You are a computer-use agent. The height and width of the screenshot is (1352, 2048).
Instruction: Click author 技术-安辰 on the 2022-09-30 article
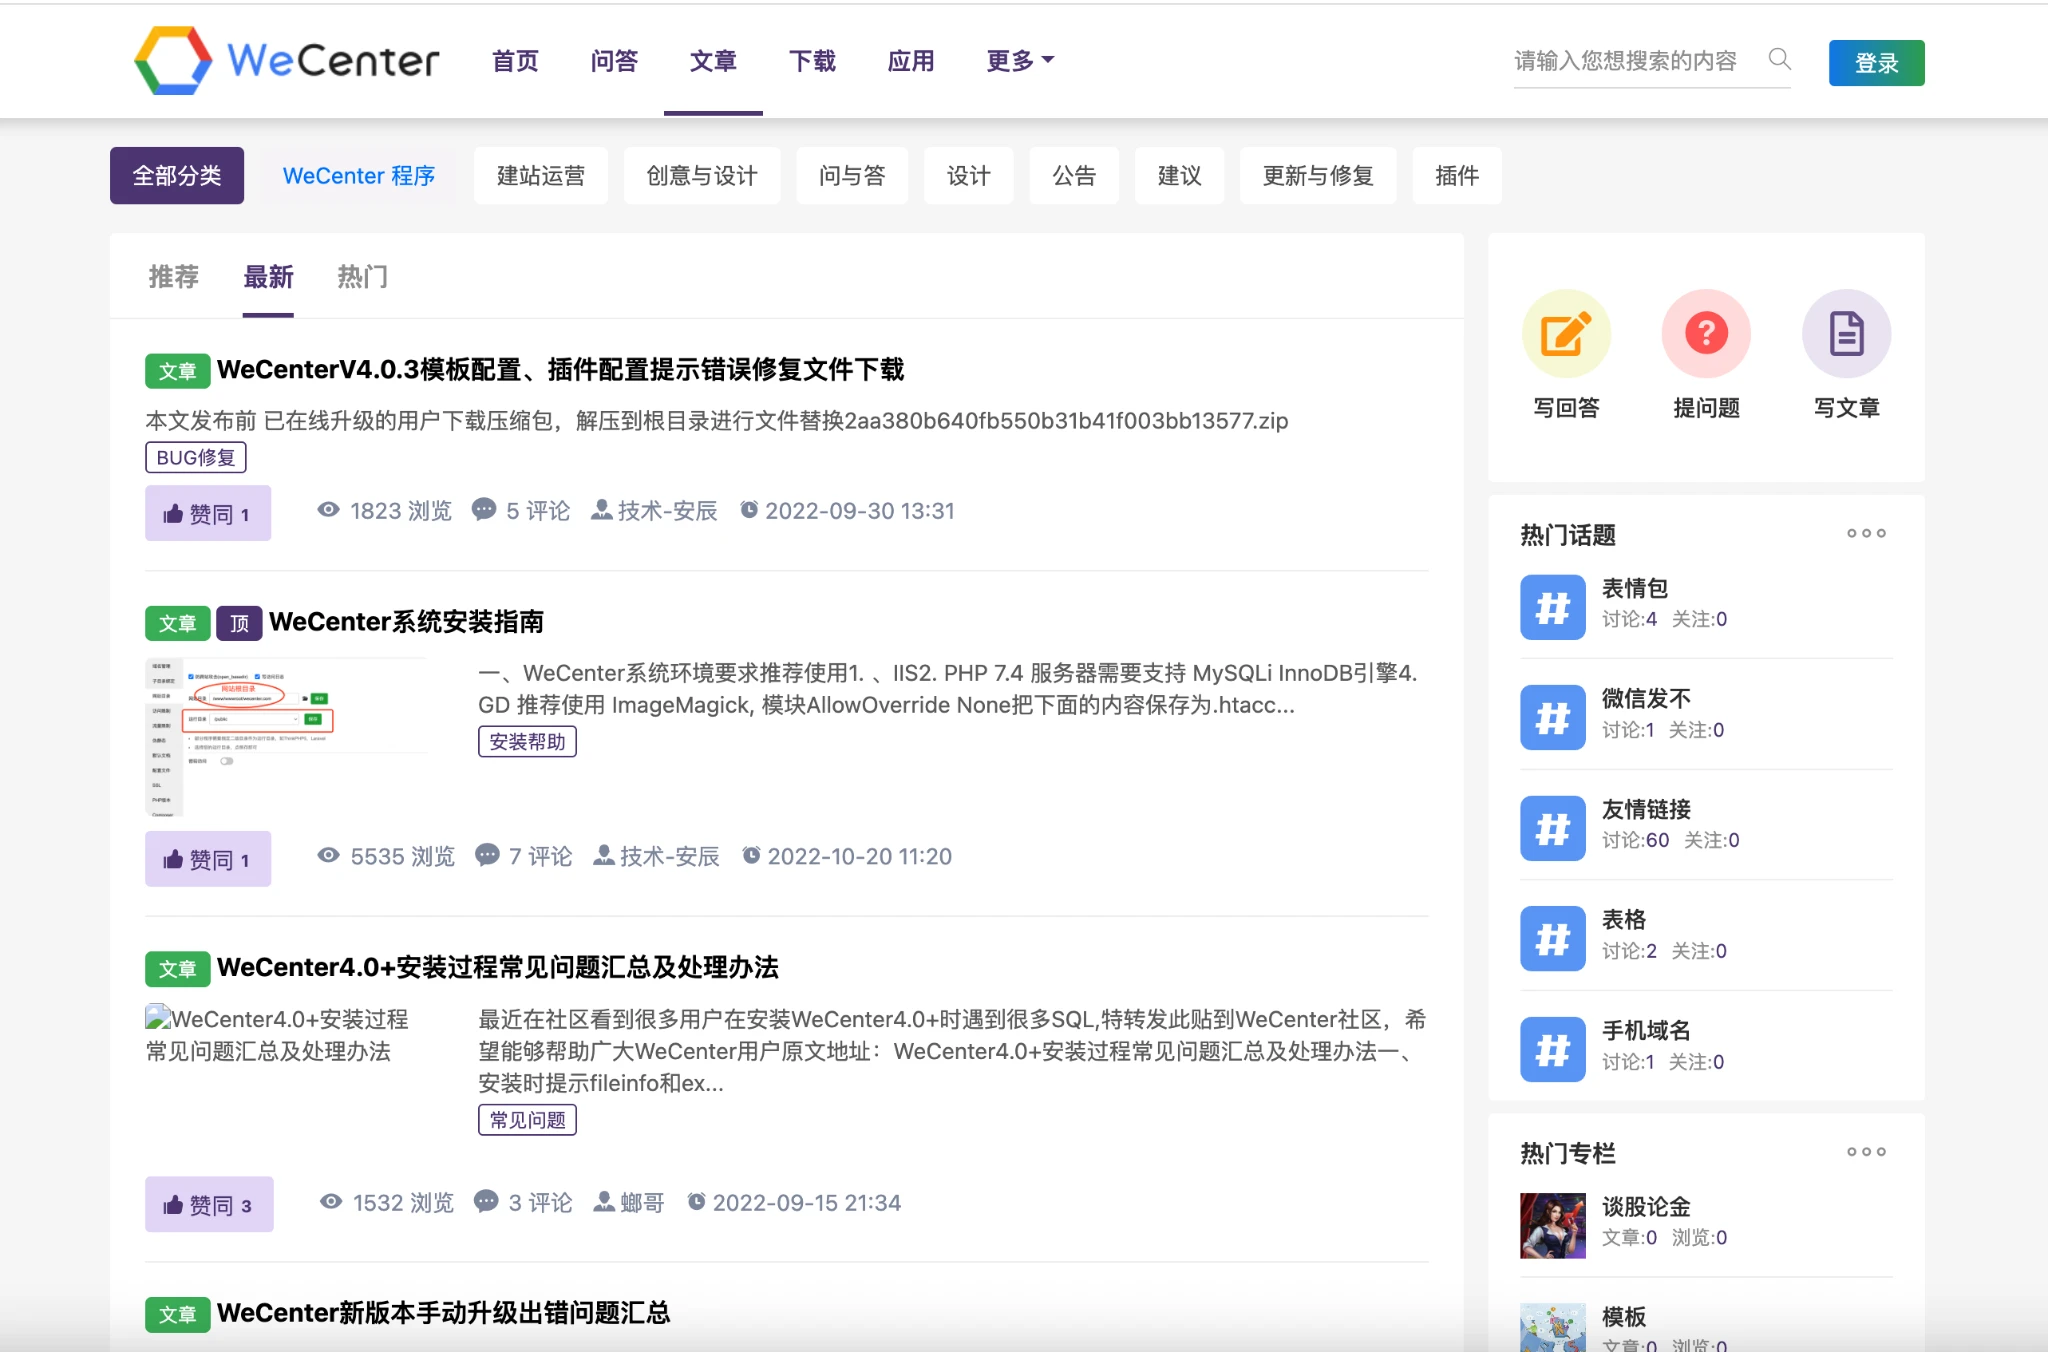tap(654, 511)
